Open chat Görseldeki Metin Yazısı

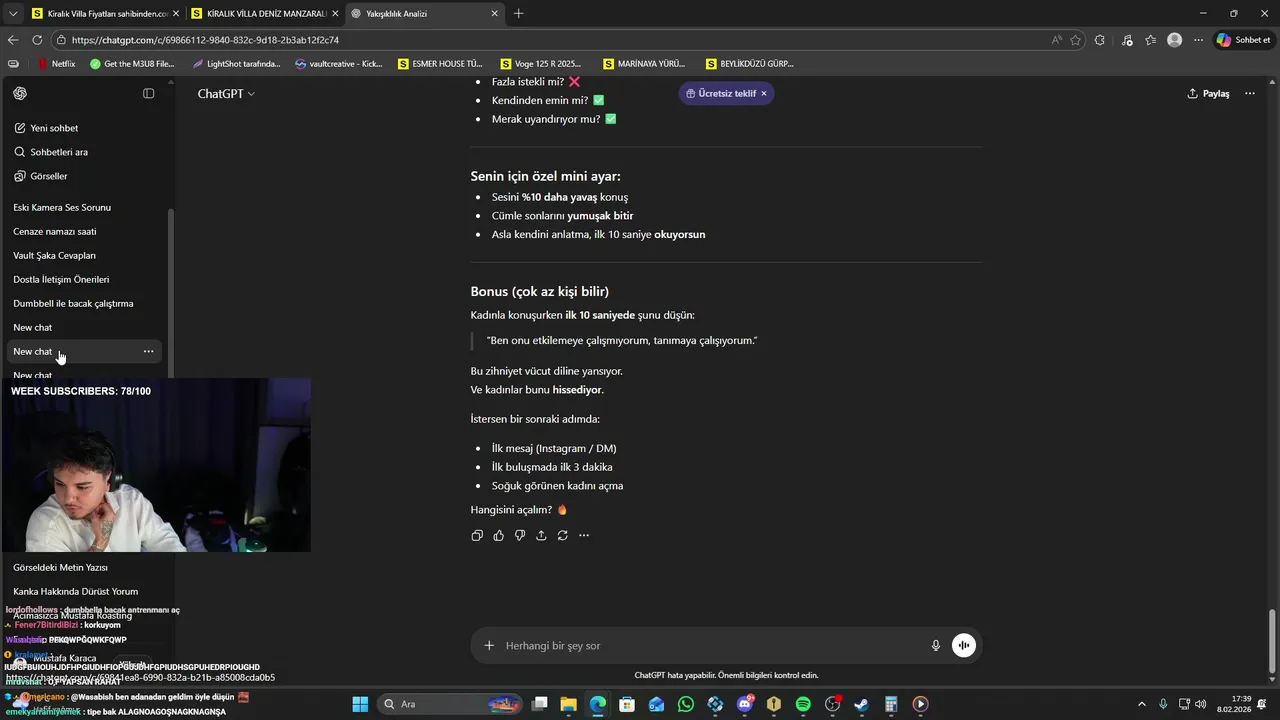(60, 567)
